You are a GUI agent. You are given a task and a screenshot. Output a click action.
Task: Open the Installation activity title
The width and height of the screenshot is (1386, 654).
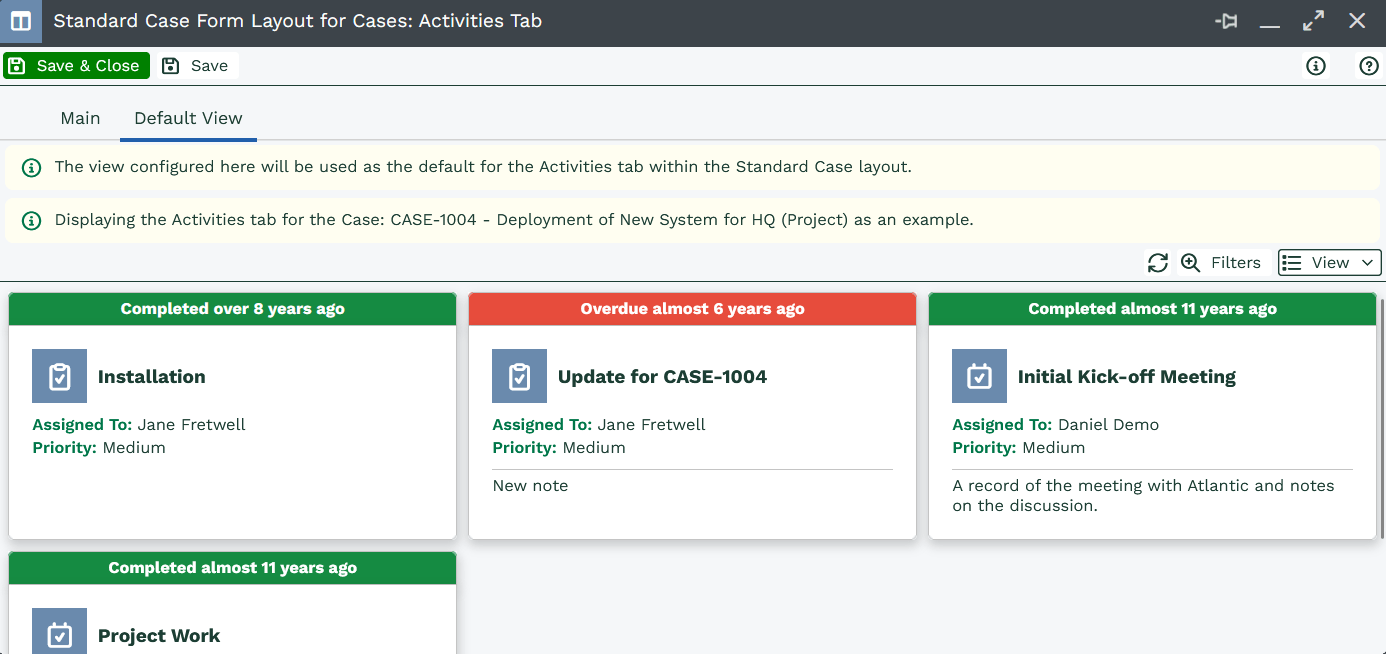[x=152, y=377]
